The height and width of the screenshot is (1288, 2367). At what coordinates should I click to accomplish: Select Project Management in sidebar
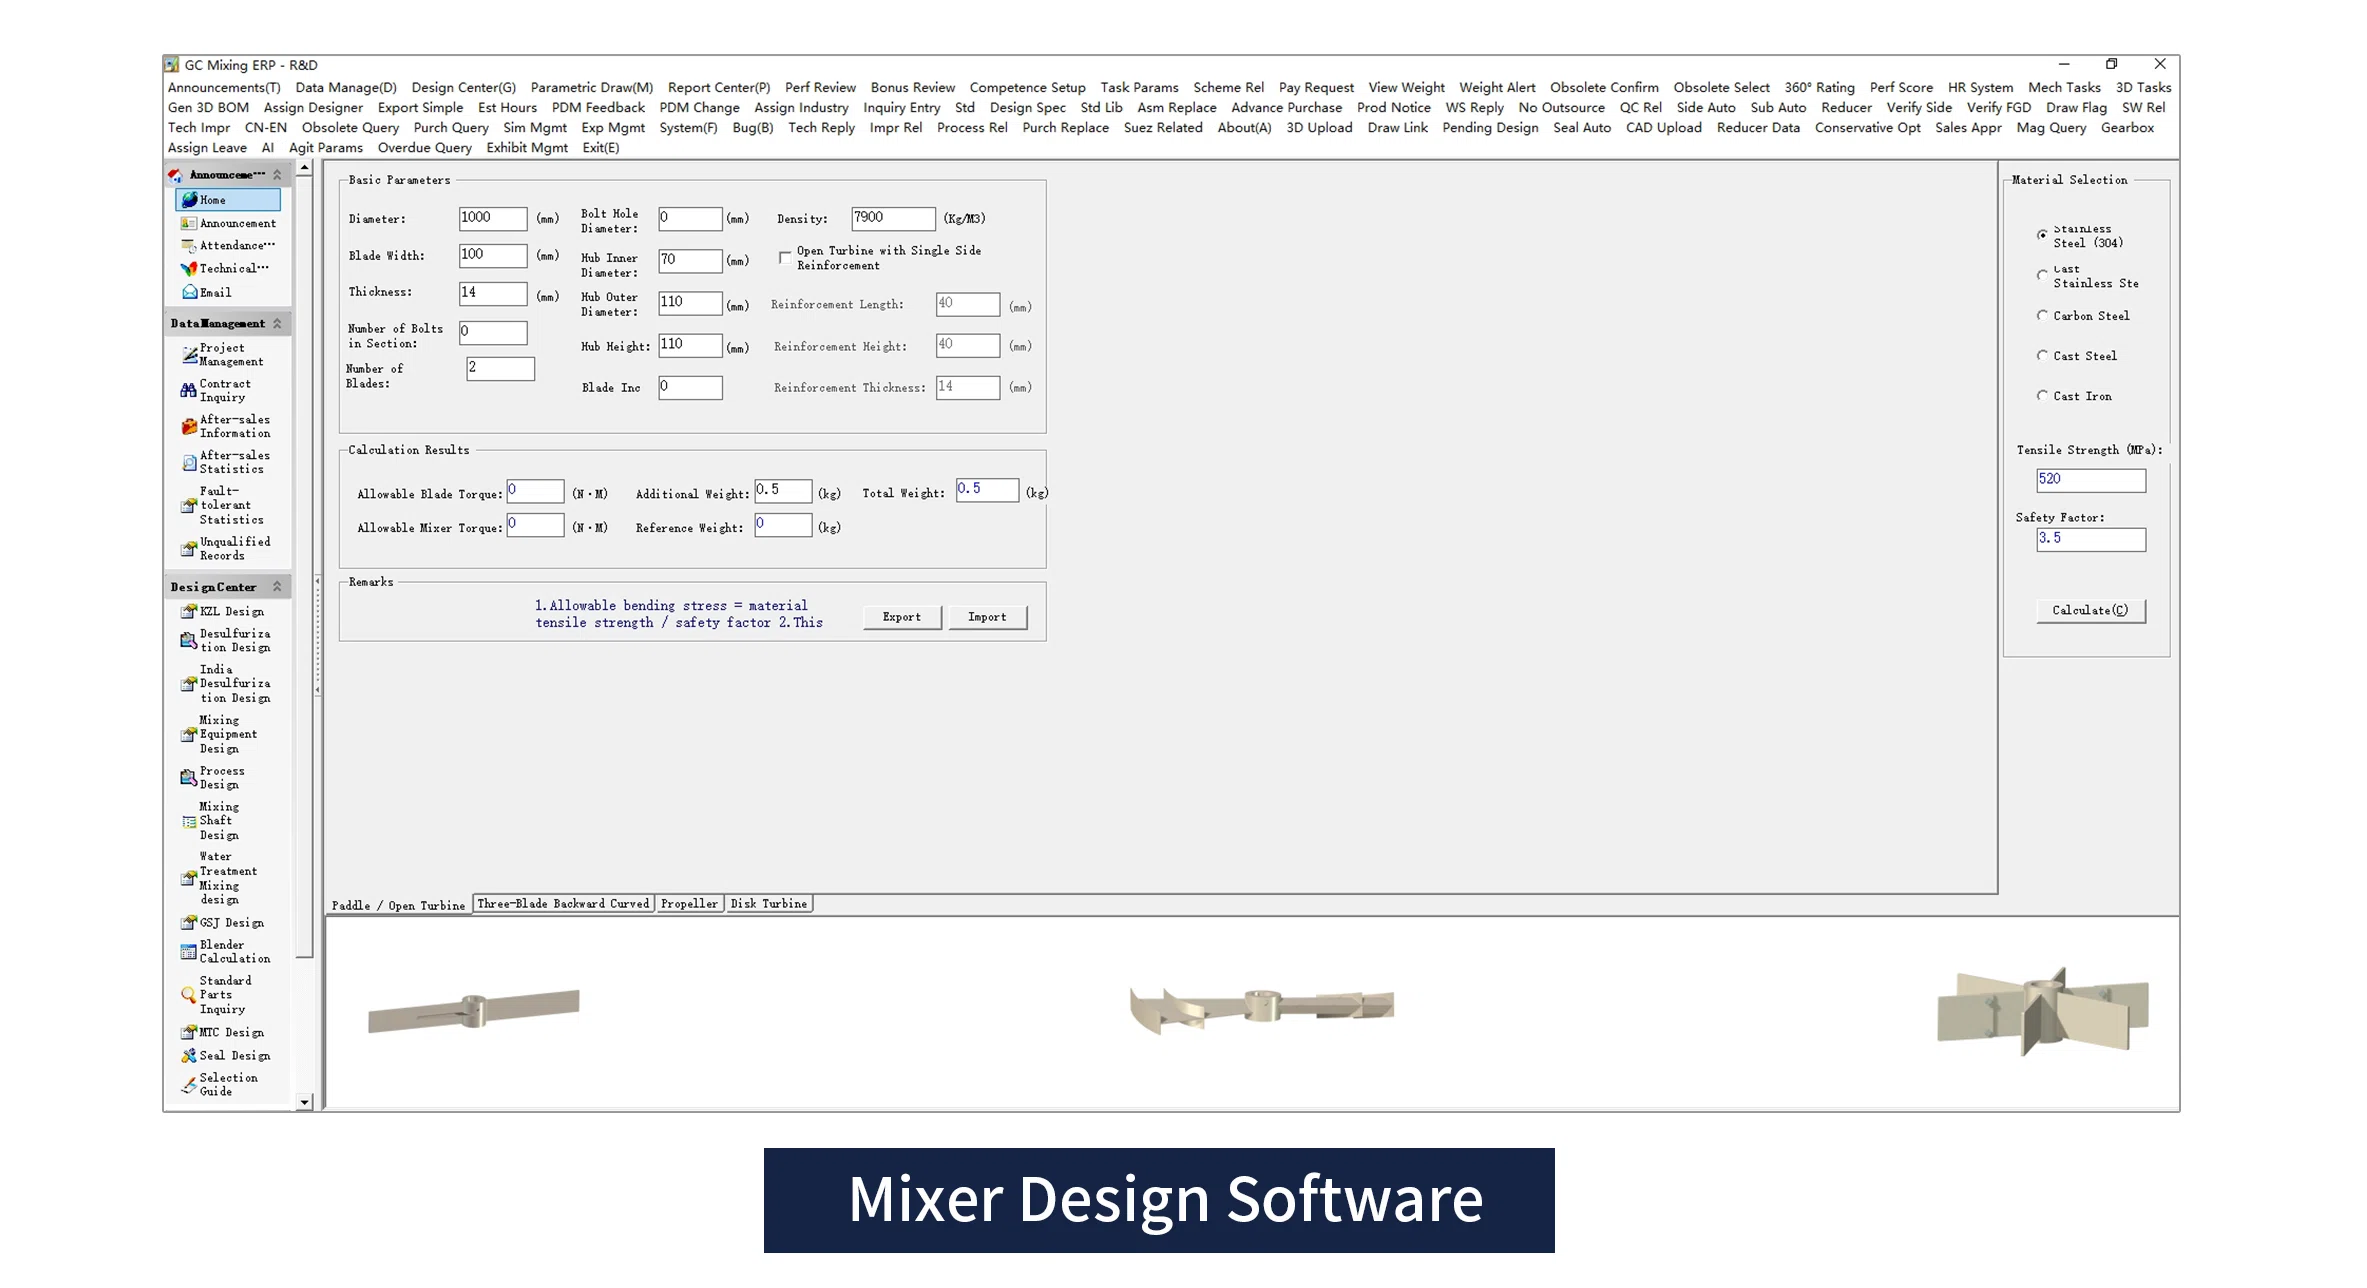[x=227, y=354]
